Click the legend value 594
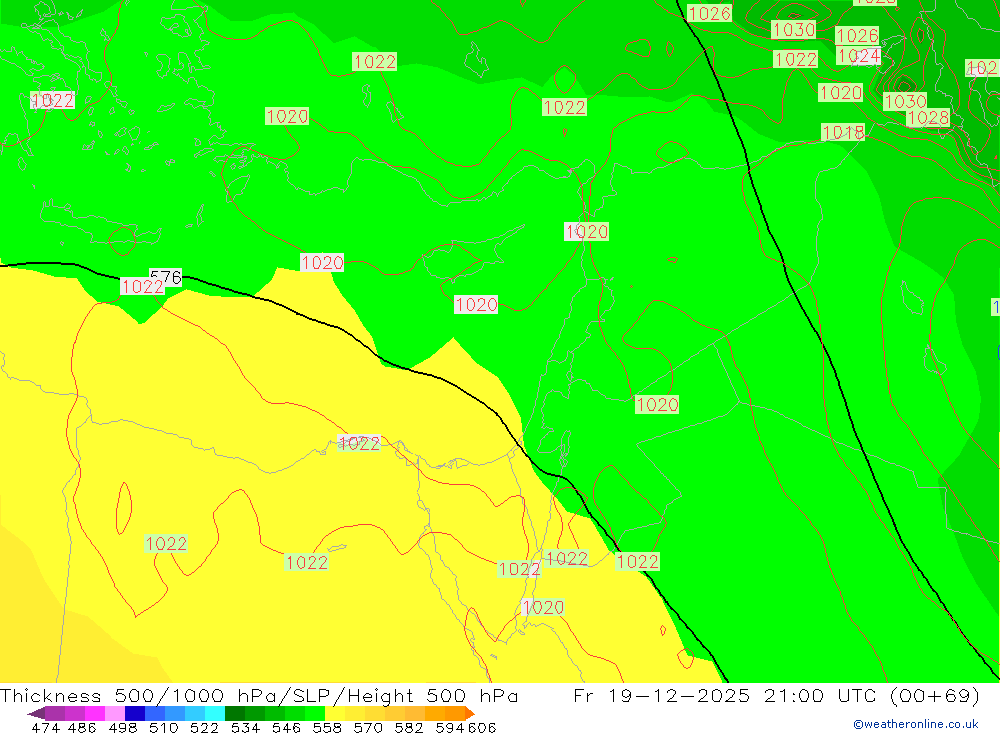 (450, 727)
